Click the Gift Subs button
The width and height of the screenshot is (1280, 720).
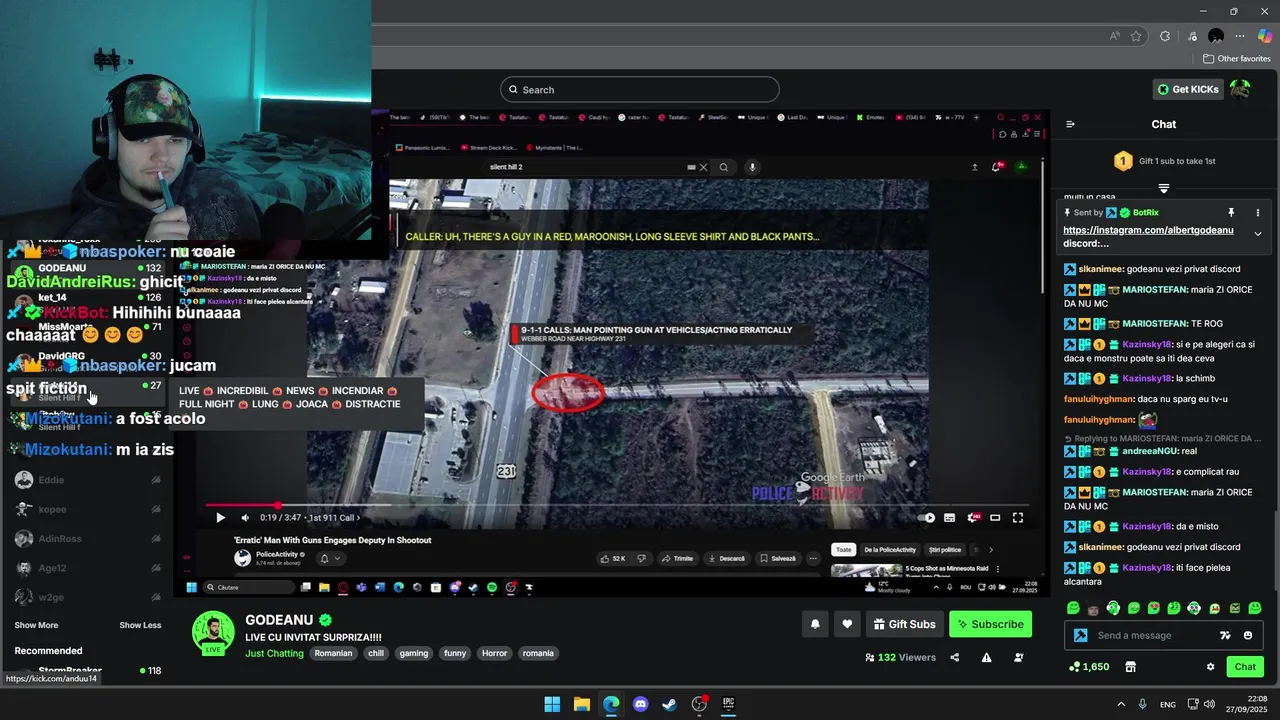(x=904, y=624)
